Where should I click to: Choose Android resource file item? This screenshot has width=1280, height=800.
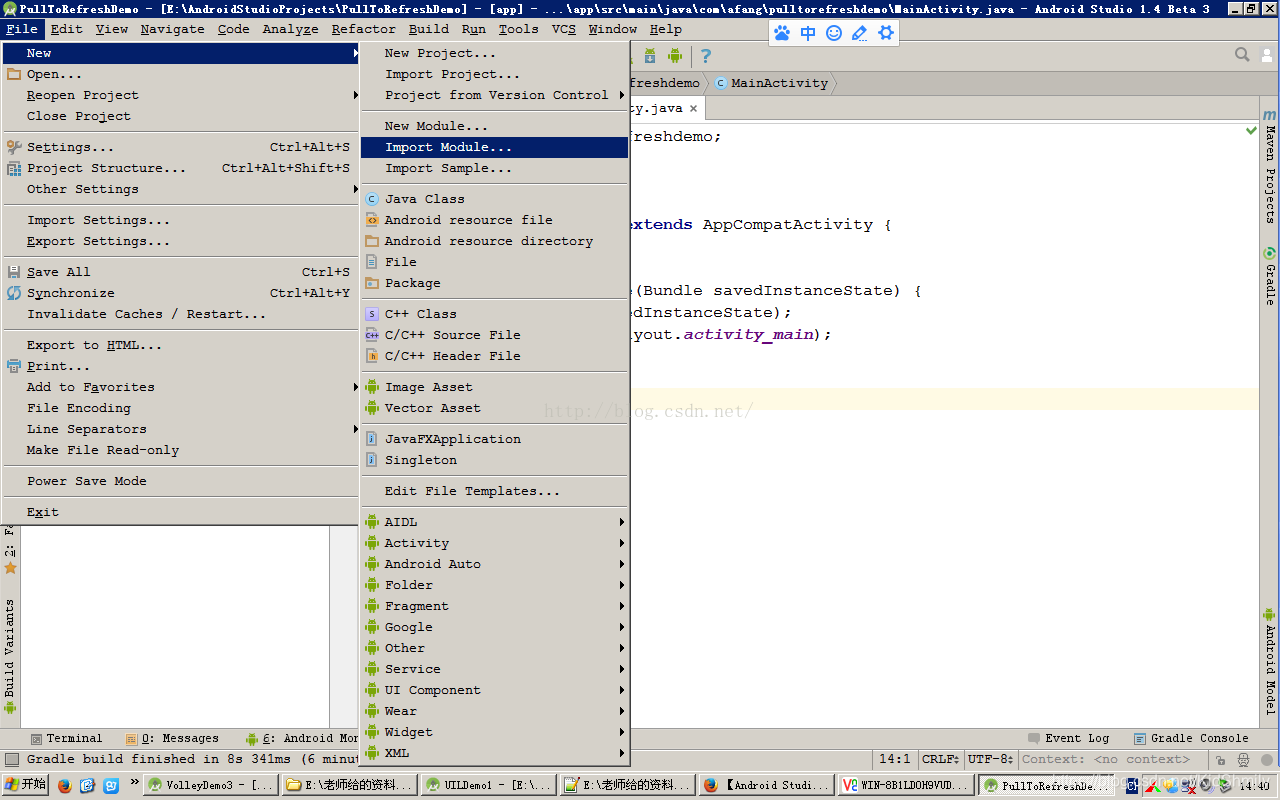tap(494, 220)
